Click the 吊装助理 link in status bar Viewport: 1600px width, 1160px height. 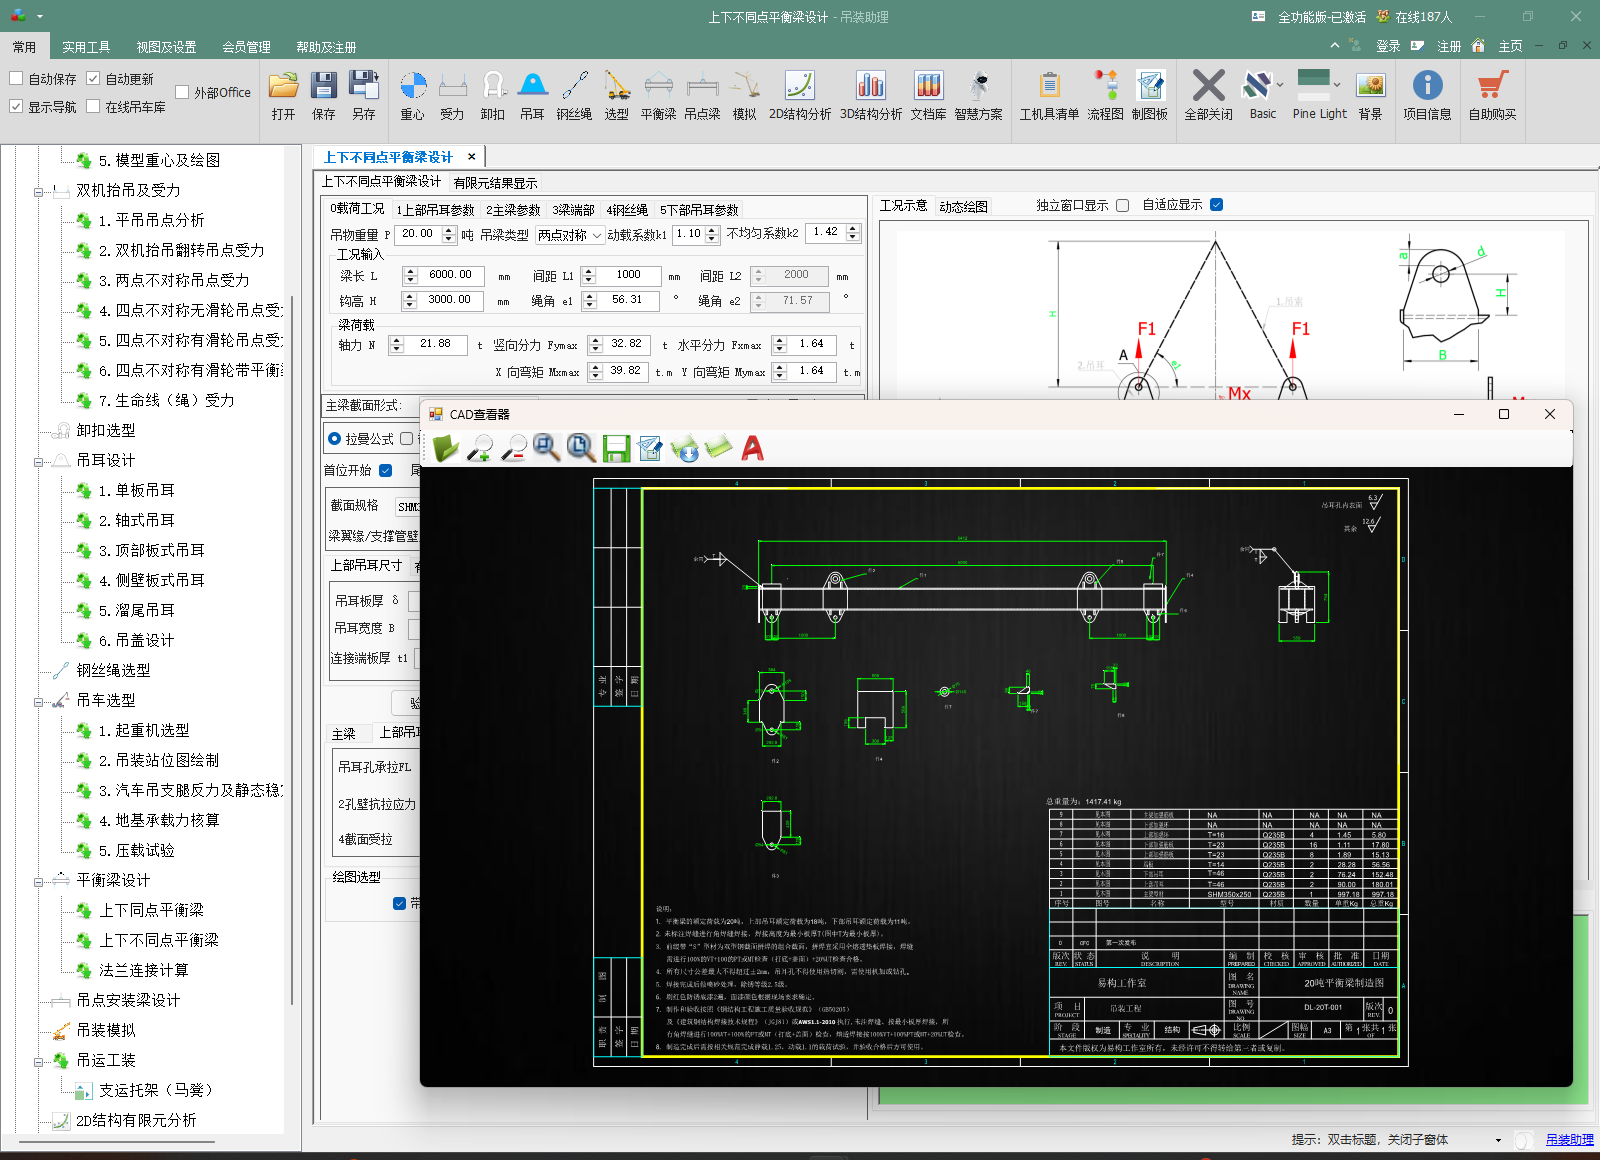1569,1139
